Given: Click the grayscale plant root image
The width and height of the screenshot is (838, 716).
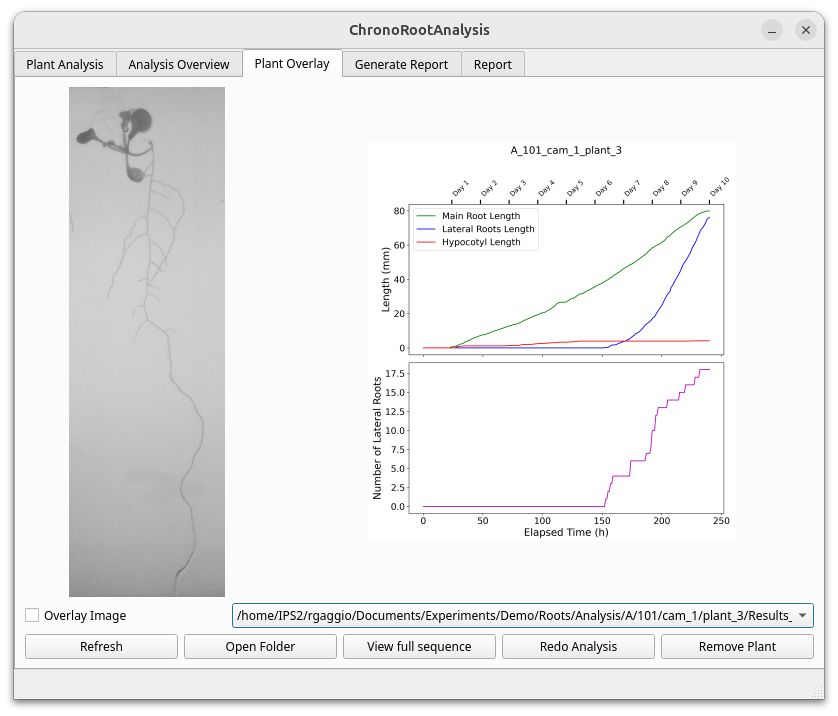Looking at the screenshot, I should tap(147, 342).
